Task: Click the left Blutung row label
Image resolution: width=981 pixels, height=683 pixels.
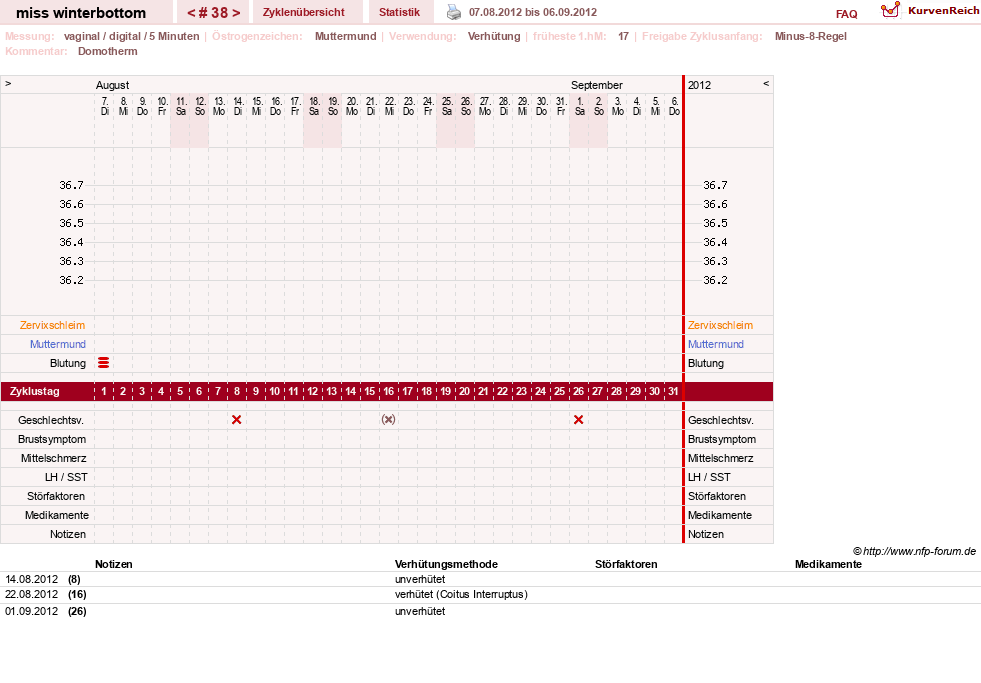Action: pyautogui.click(x=68, y=363)
